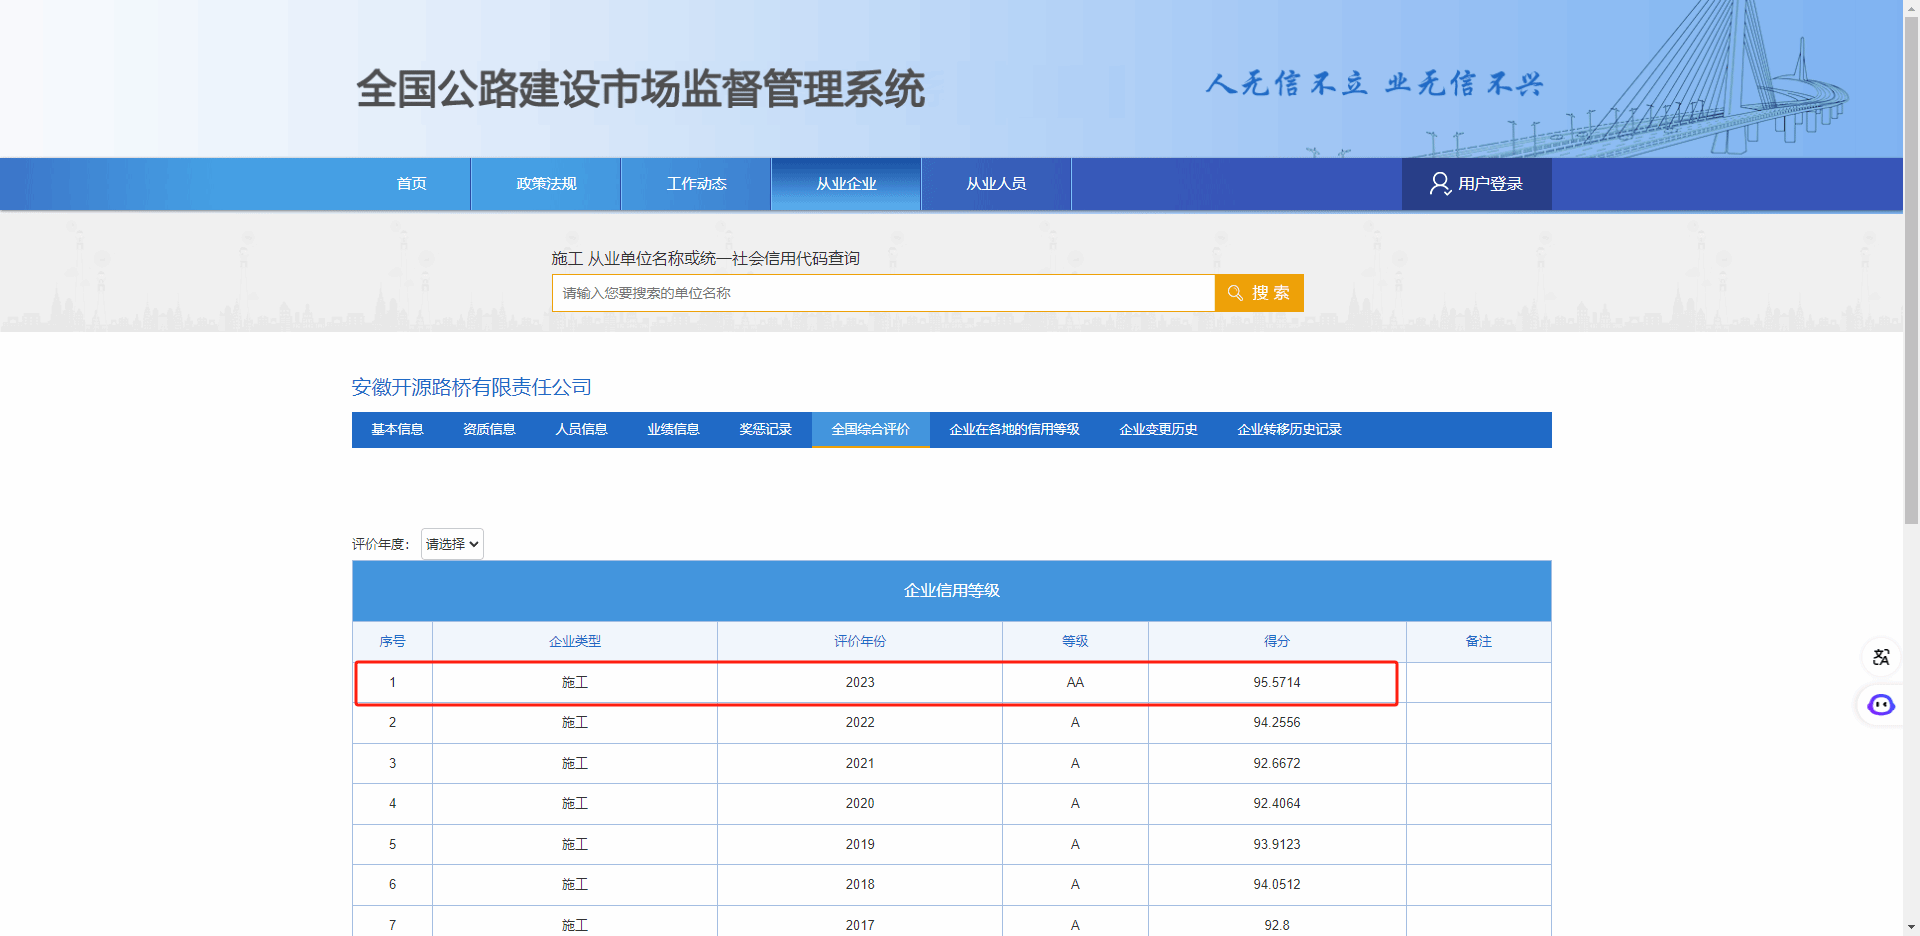Switch to the 基本信息 tab
Image resolution: width=1920 pixels, height=936 pixels.
click(x=397, y=430)
